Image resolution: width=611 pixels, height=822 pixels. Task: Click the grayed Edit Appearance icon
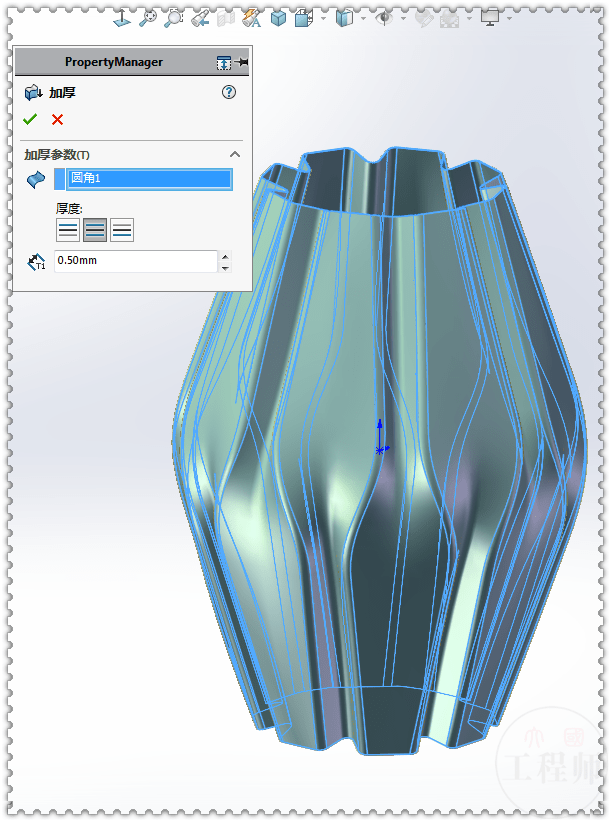(x=424, y=19)
